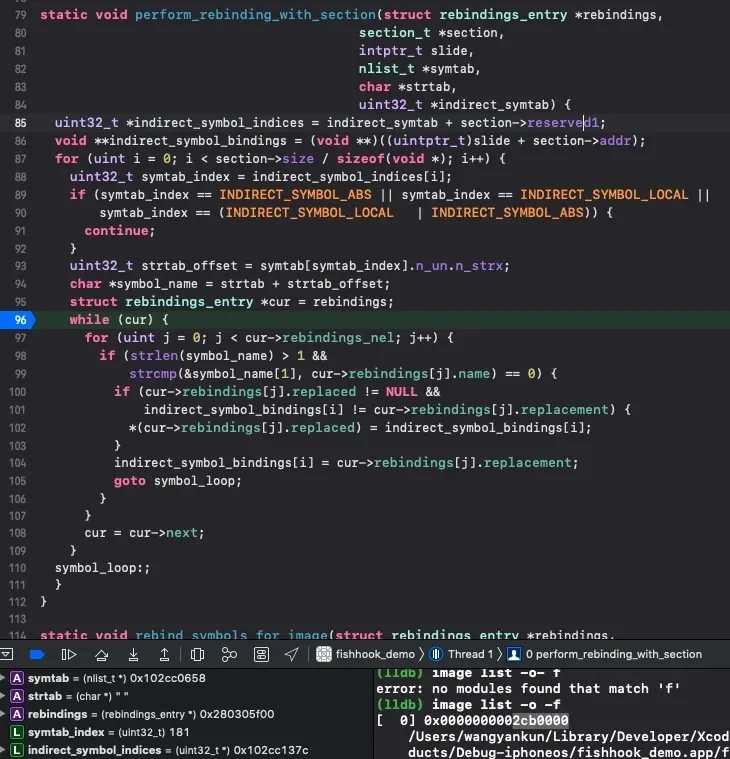Viewport: 730px width, 759px height.
Task: Toggle the breakpoint on line 96
Action: coord(18,319)
